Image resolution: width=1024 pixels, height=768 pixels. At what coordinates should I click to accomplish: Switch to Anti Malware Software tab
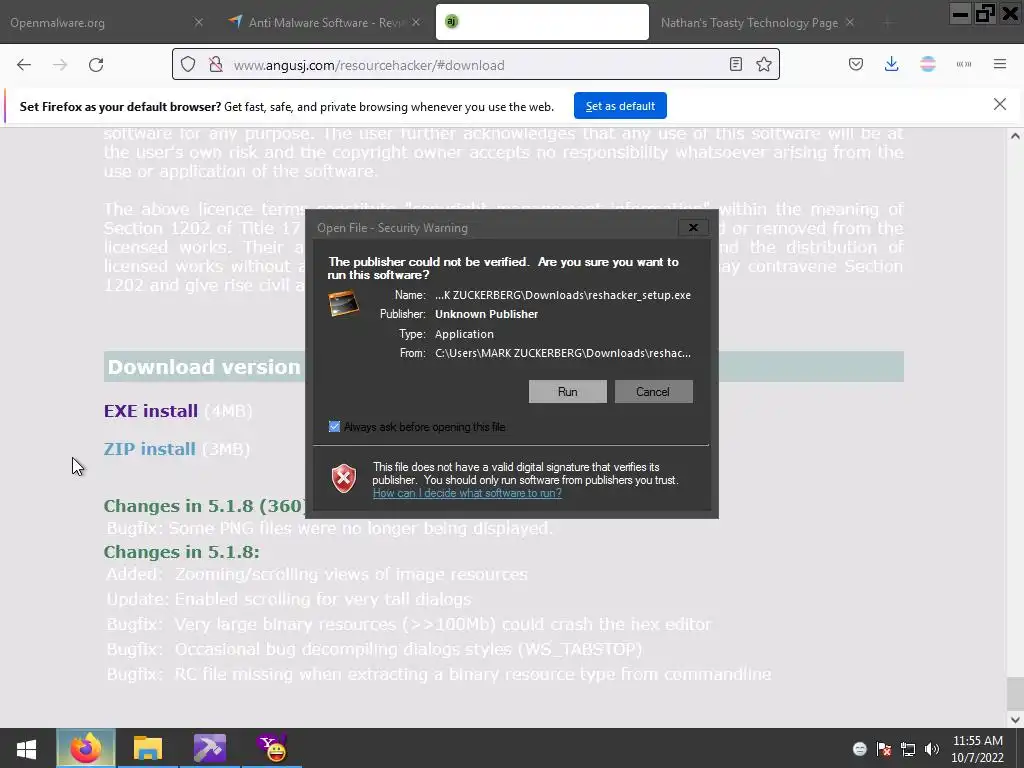coord(325,23)
